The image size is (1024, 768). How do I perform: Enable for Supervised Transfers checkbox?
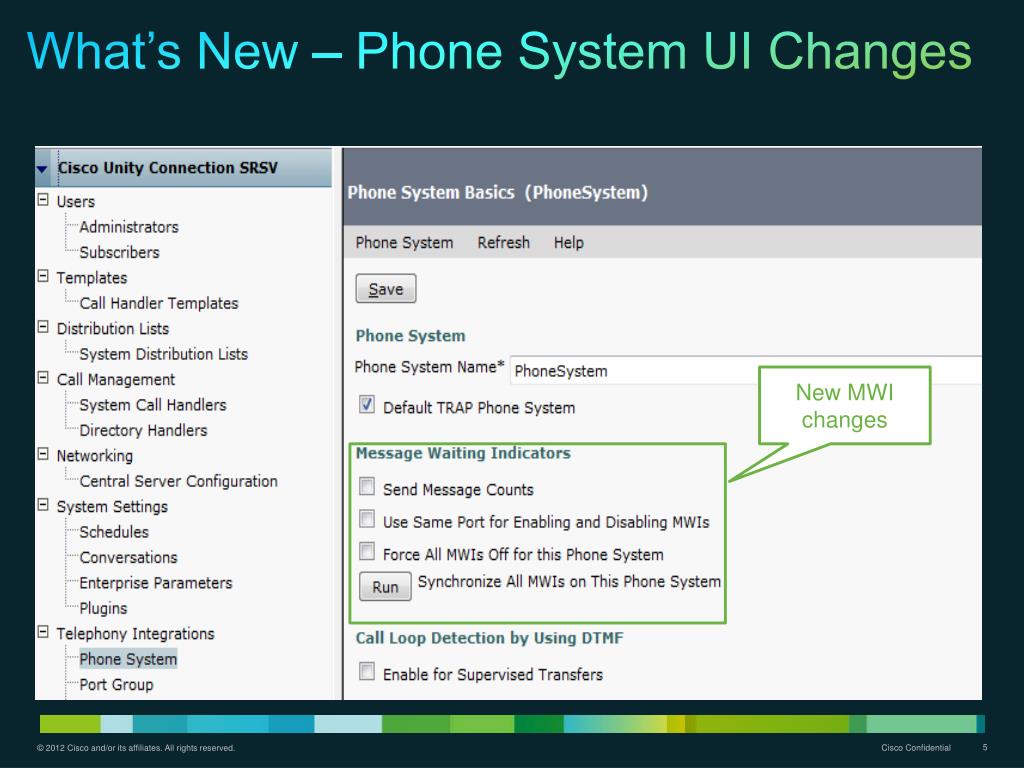pyautogui.click(x=367, y=671)
